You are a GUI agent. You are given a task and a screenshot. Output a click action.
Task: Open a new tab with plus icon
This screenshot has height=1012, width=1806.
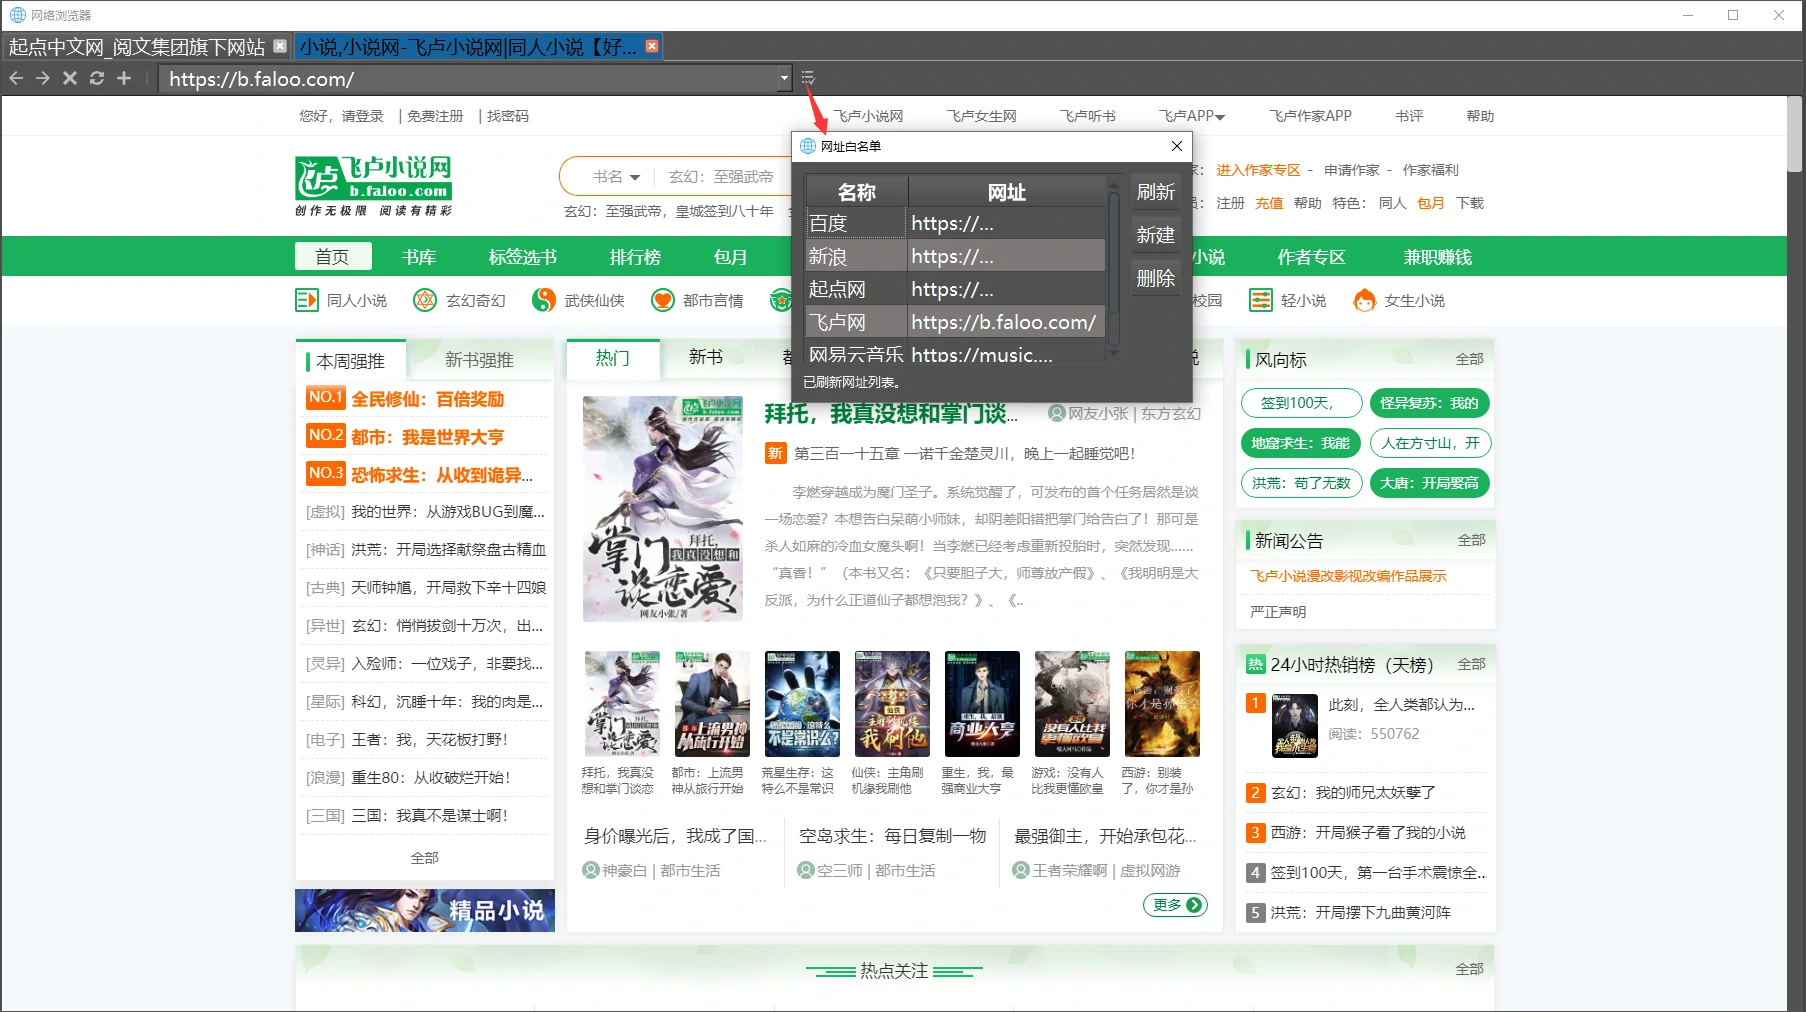[124, 78]
